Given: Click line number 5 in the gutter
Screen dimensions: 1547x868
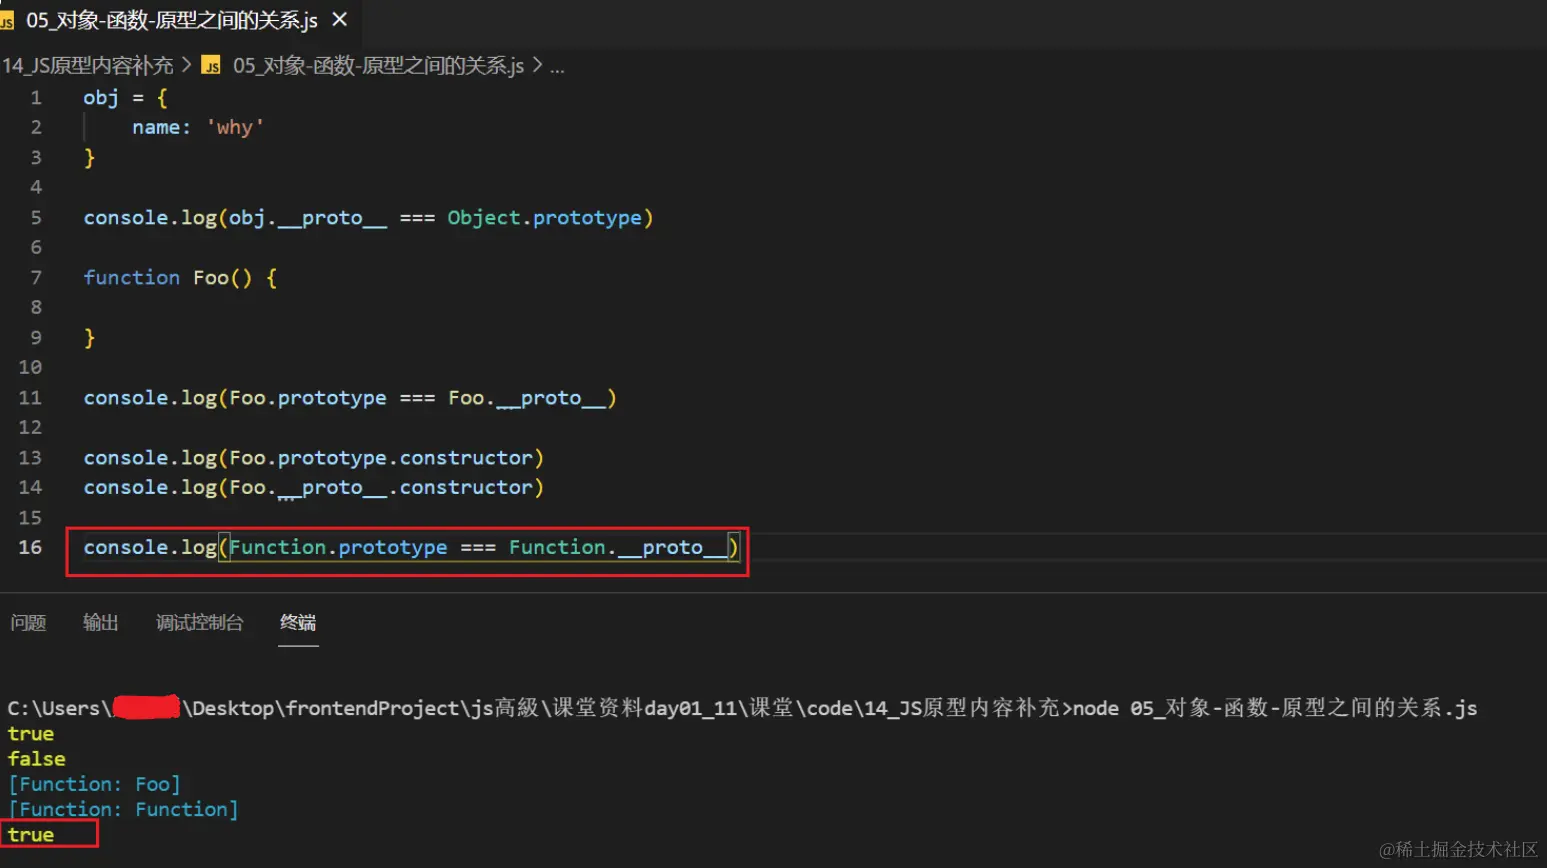Looking at the screenshot, I should [36, 218].
